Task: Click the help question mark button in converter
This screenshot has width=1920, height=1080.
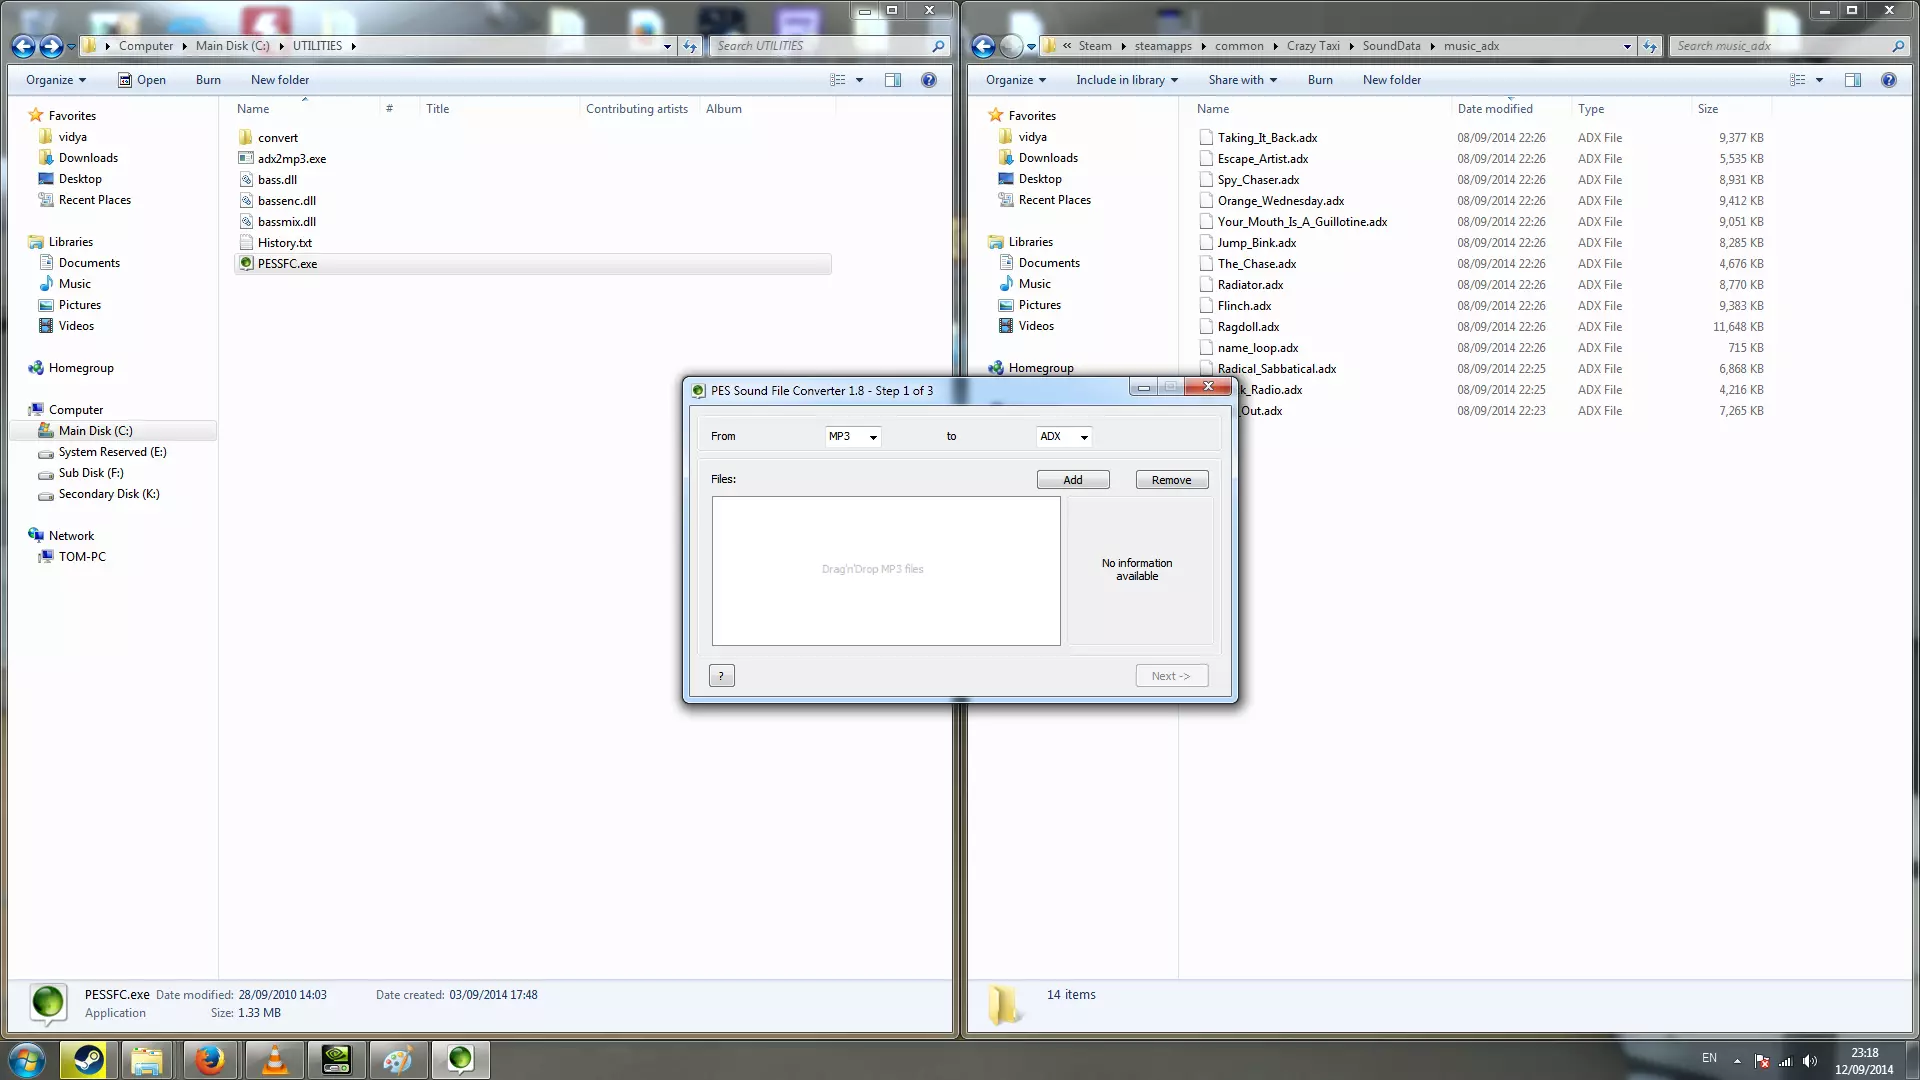Action: tap(721, 676)
